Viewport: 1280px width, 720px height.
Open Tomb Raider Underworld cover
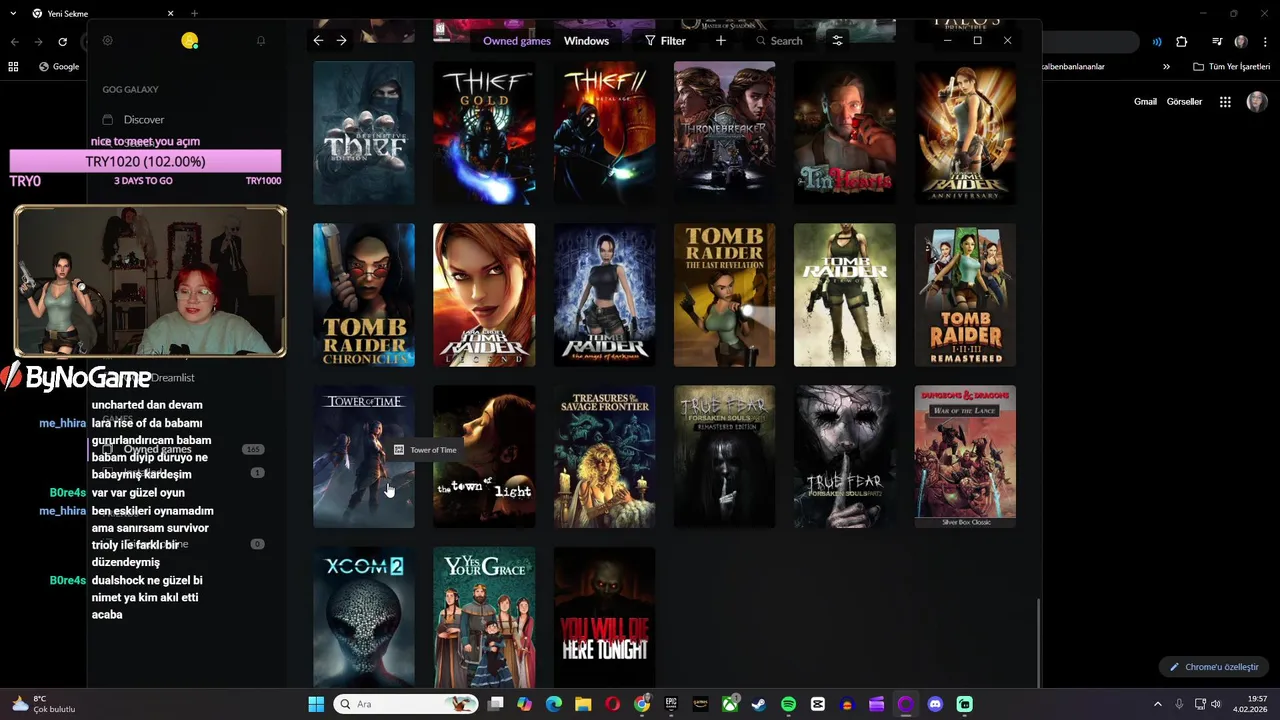point(845,295)
